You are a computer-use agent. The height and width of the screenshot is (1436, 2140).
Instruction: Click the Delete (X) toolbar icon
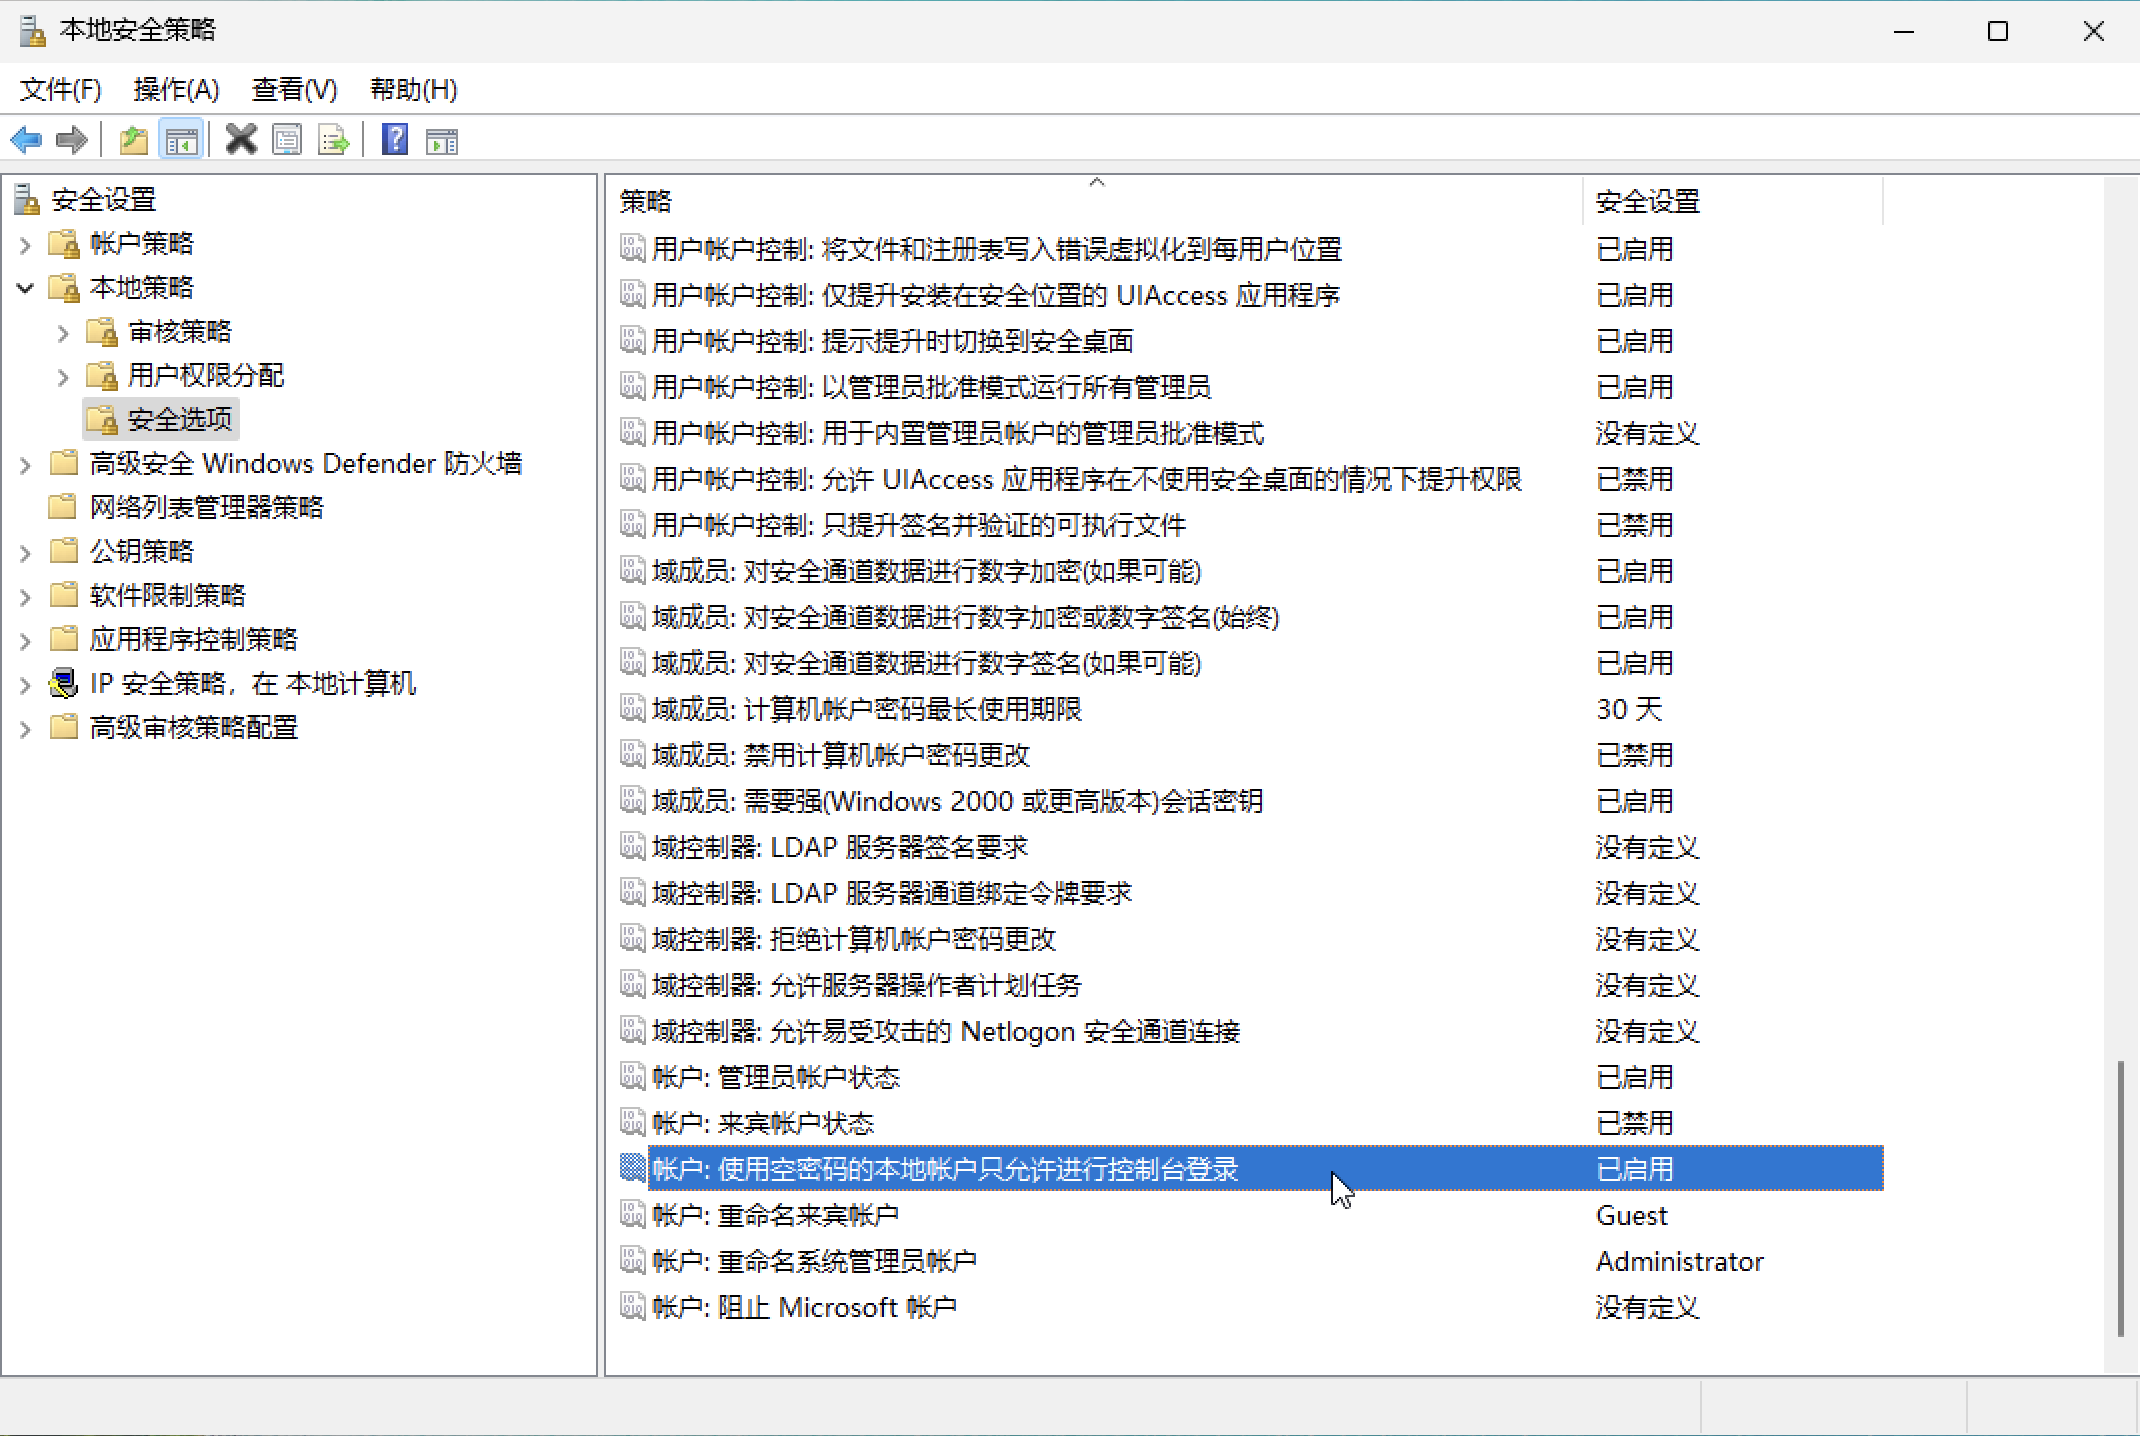pos(241,140)
